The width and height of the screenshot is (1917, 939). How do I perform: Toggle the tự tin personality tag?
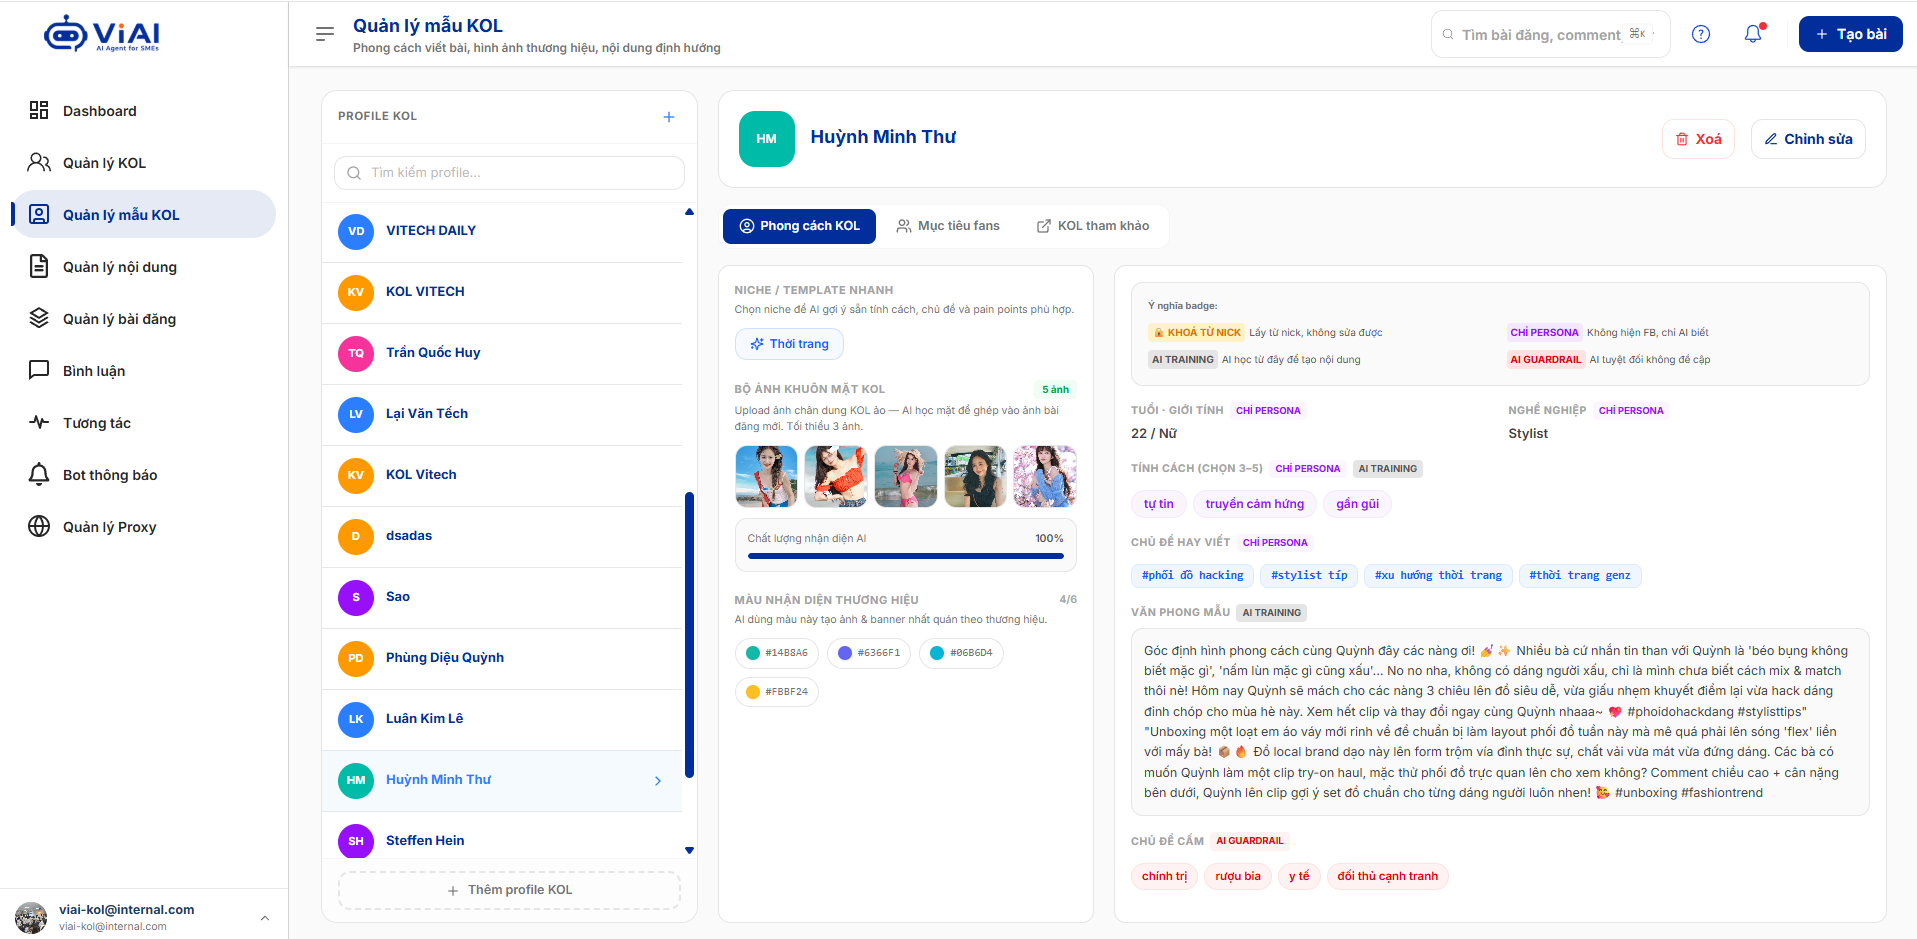(x=1159, y=504)
